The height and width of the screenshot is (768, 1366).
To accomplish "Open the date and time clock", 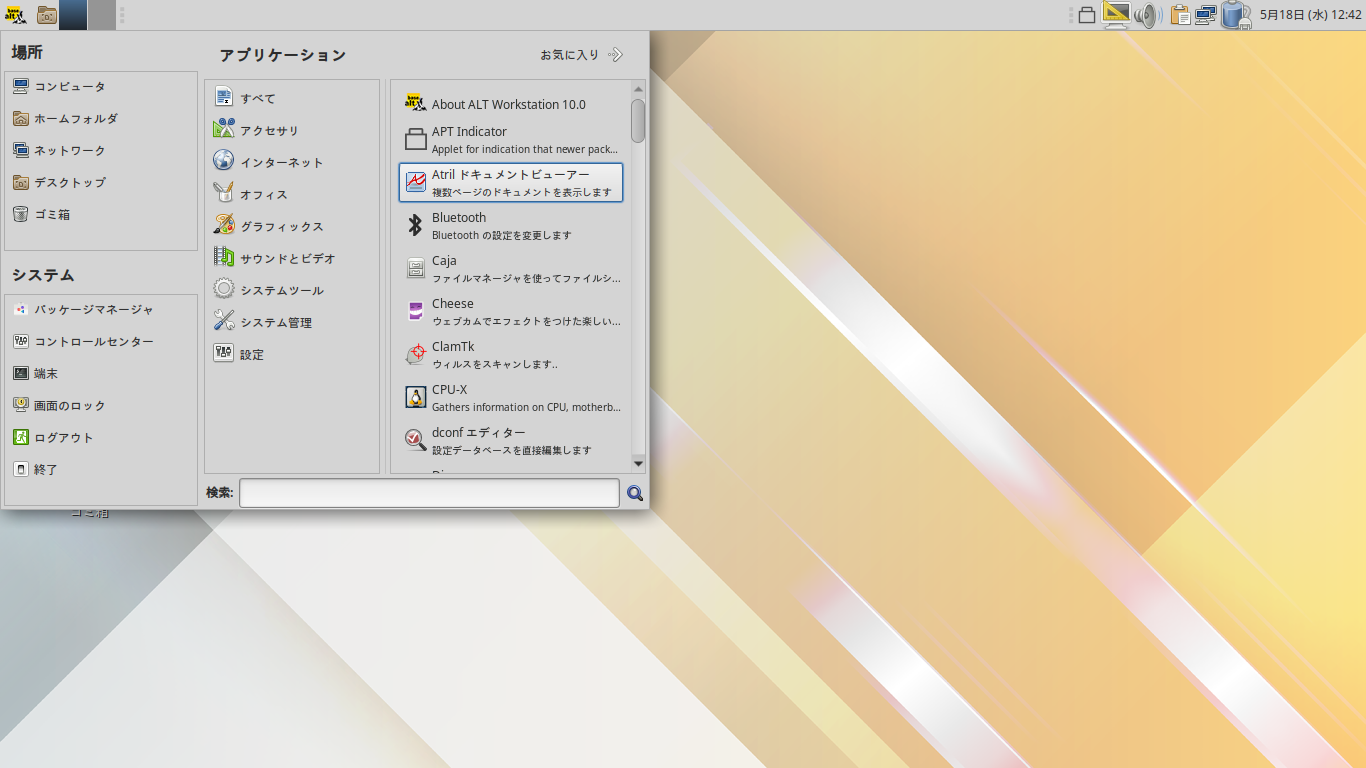I will coord(1310,15).
